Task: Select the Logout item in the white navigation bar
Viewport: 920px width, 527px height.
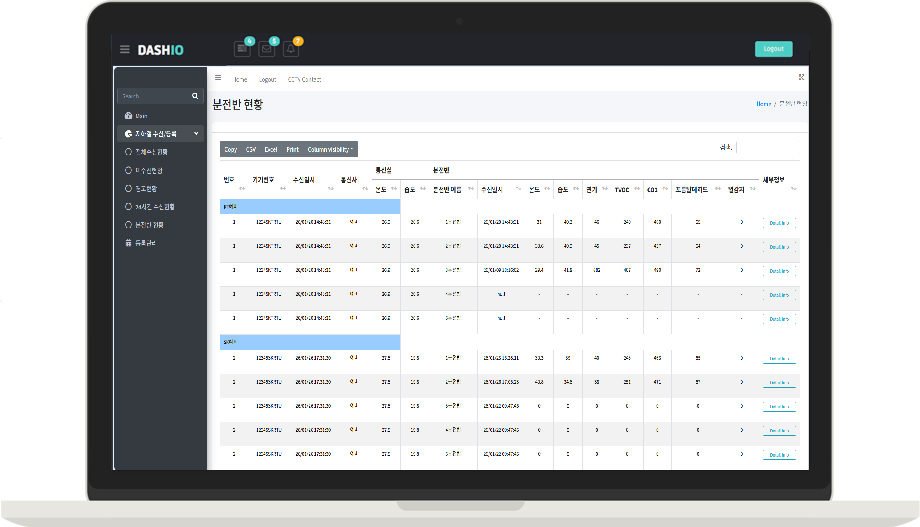Action: pos(267,79)
